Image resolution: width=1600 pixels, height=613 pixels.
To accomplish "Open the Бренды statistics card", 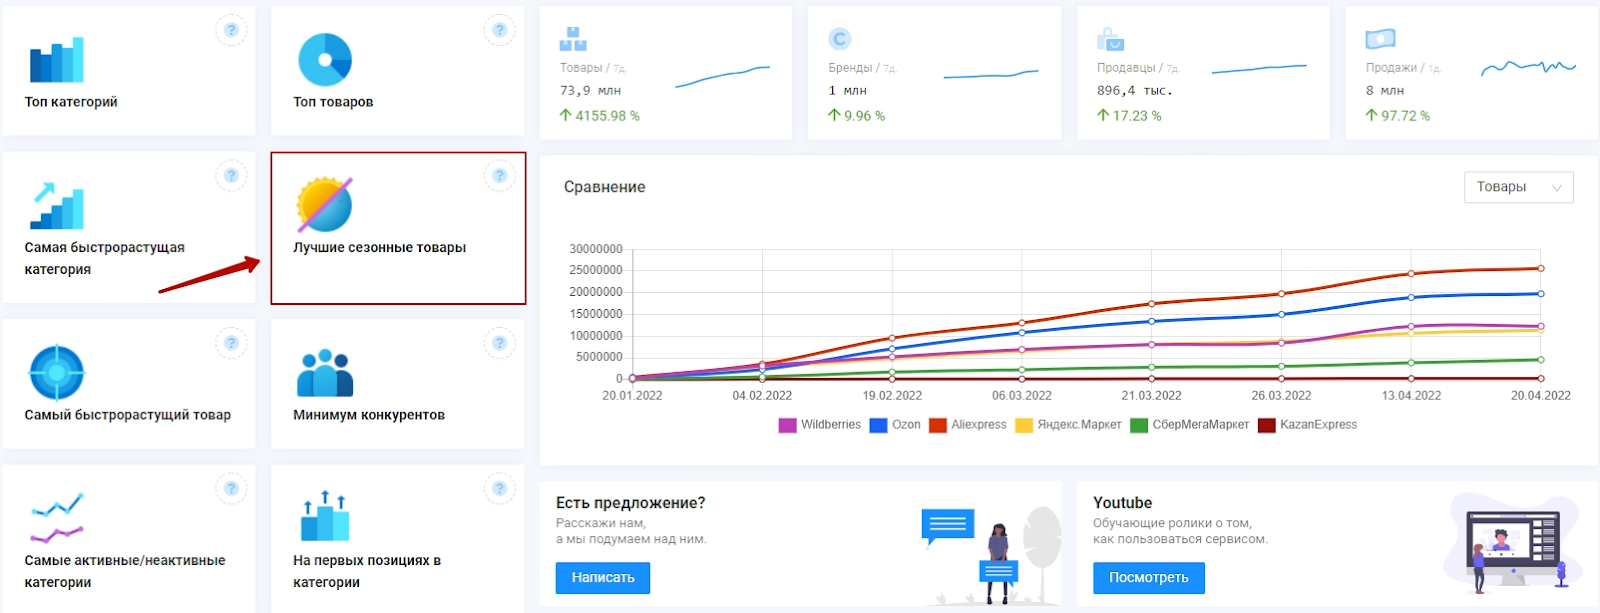I will [x=934, y=73].
